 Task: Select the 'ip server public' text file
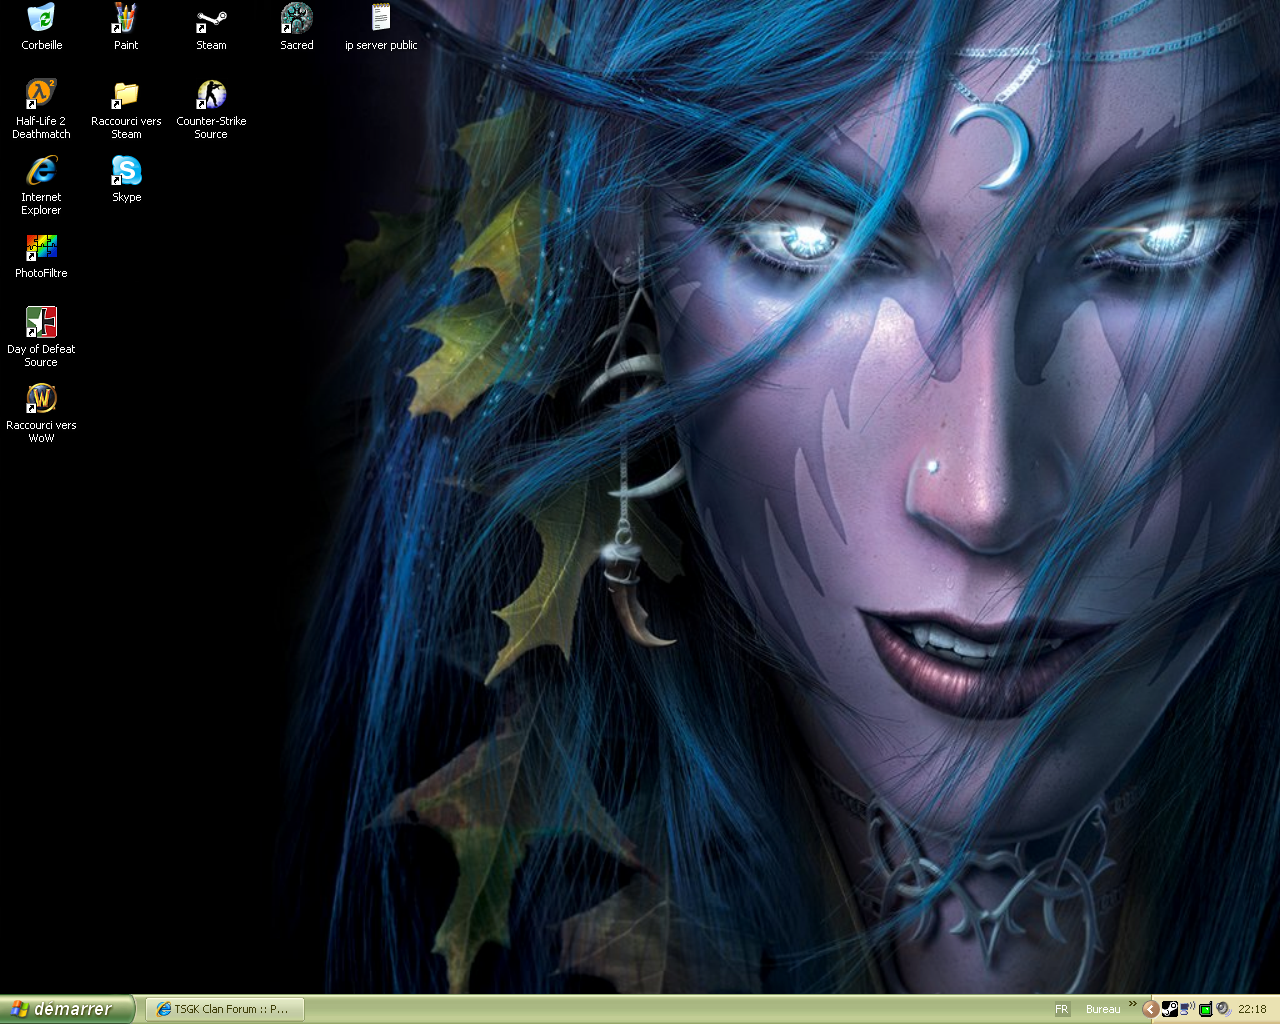(x=381, y=19)
